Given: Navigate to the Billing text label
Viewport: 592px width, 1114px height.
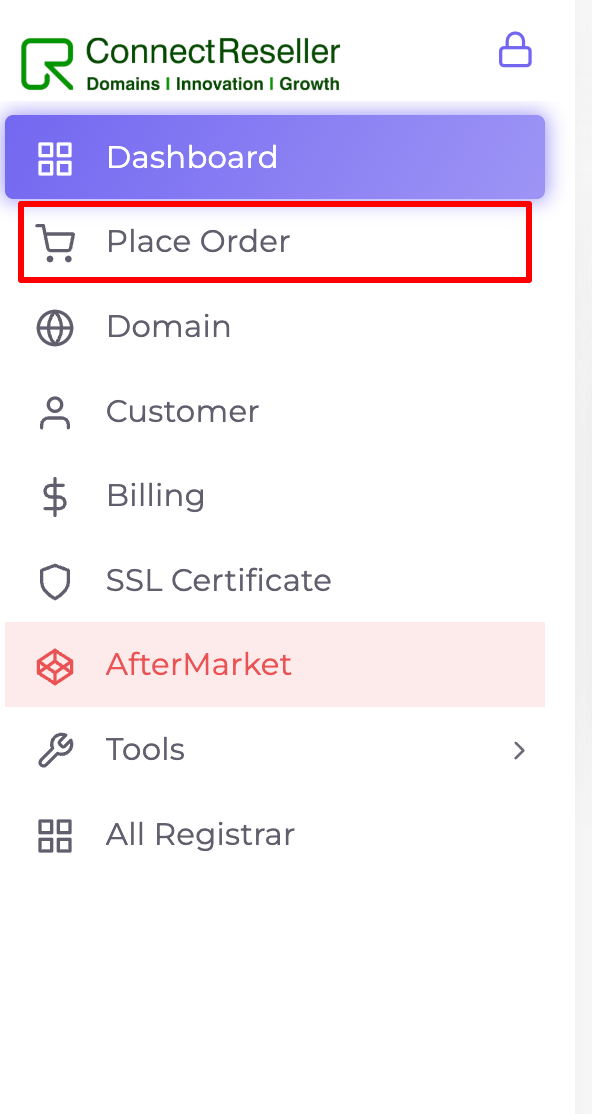Looking at the screenshot, I should click(x=156, y=496).
